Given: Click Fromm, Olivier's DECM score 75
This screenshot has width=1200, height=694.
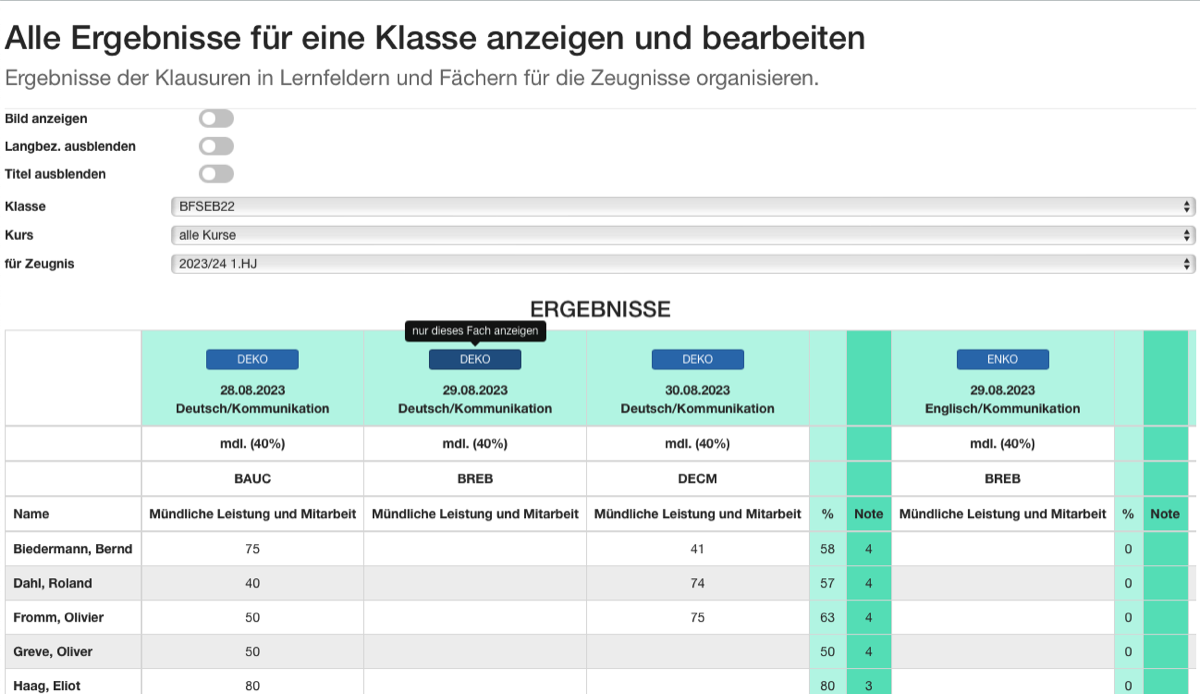Looking at the screenshot, I should click(698, 617).
